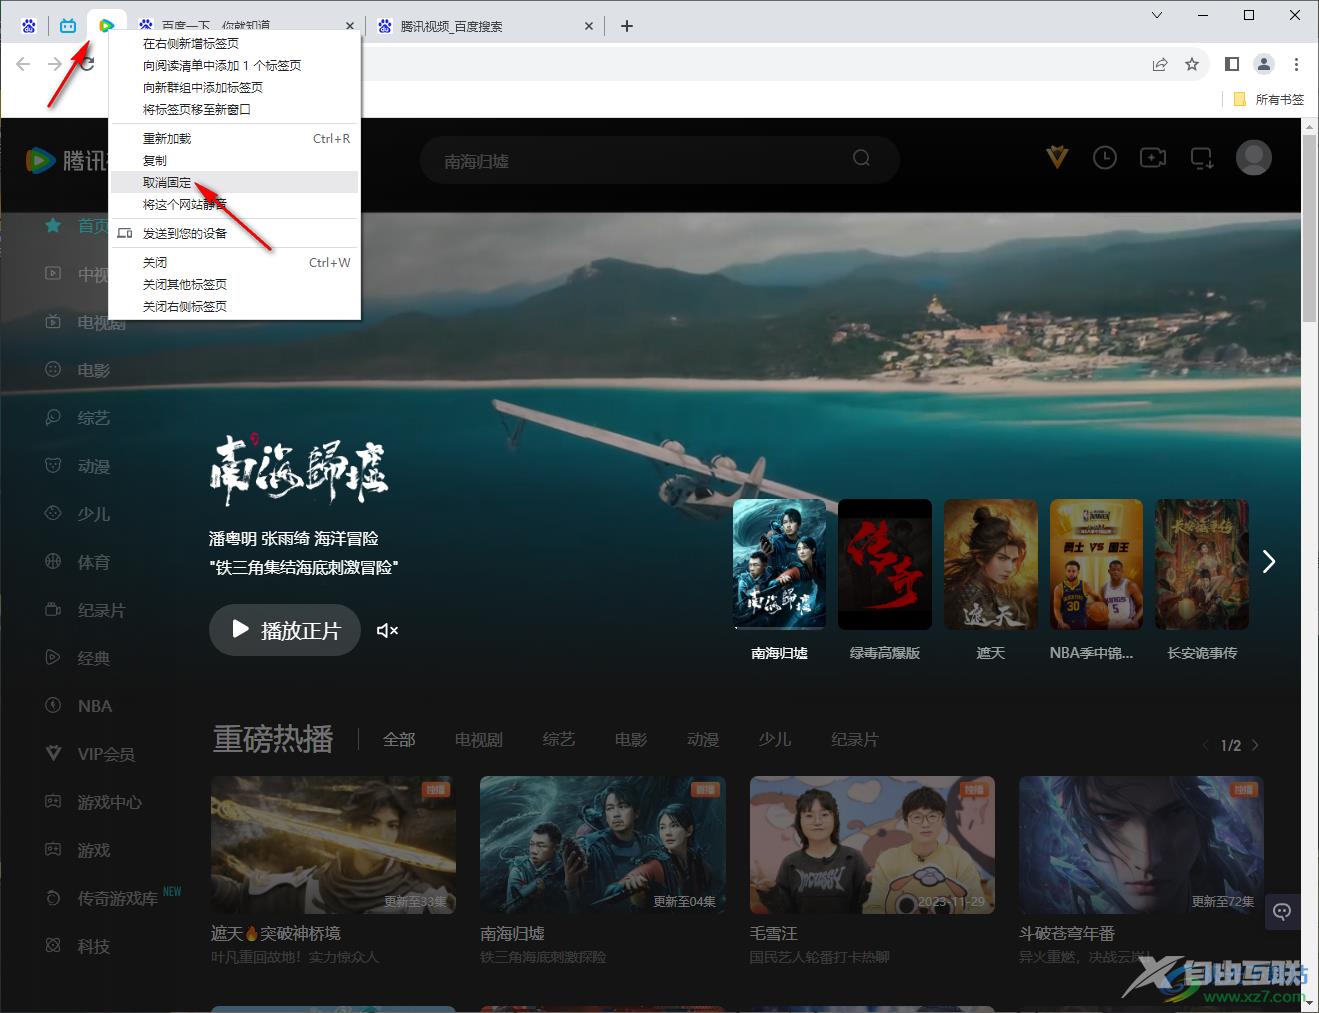Go back to the previous page
Image resolution: width=1319 pixels, height=1013 pixels.
point(23,64)
